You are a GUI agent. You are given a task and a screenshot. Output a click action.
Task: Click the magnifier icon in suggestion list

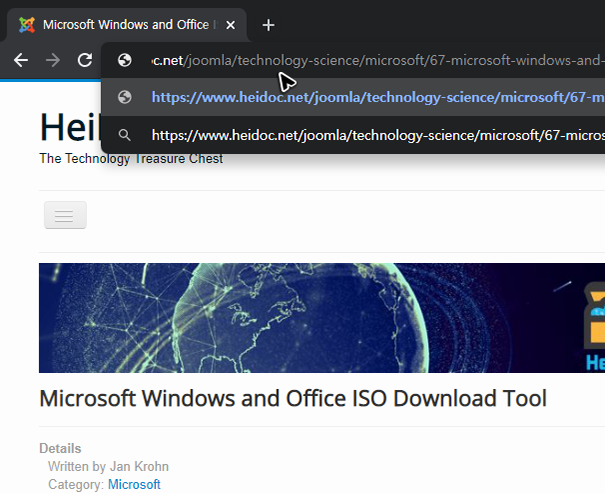point(124,135)
